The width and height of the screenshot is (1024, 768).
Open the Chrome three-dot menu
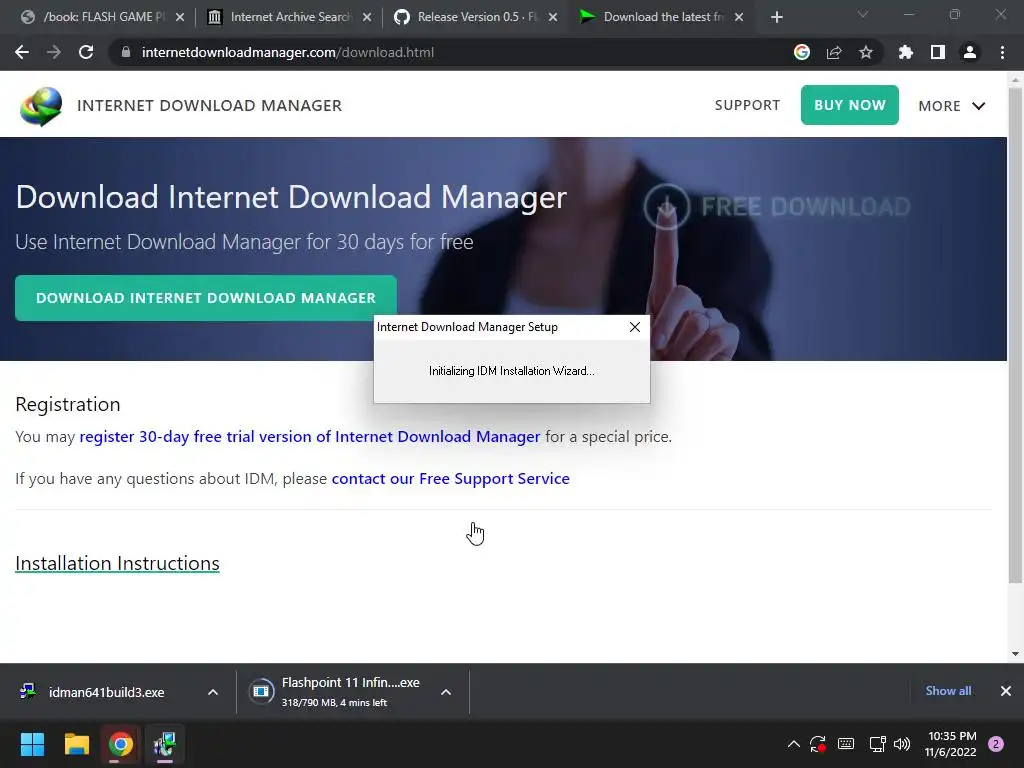point(1002,52)
